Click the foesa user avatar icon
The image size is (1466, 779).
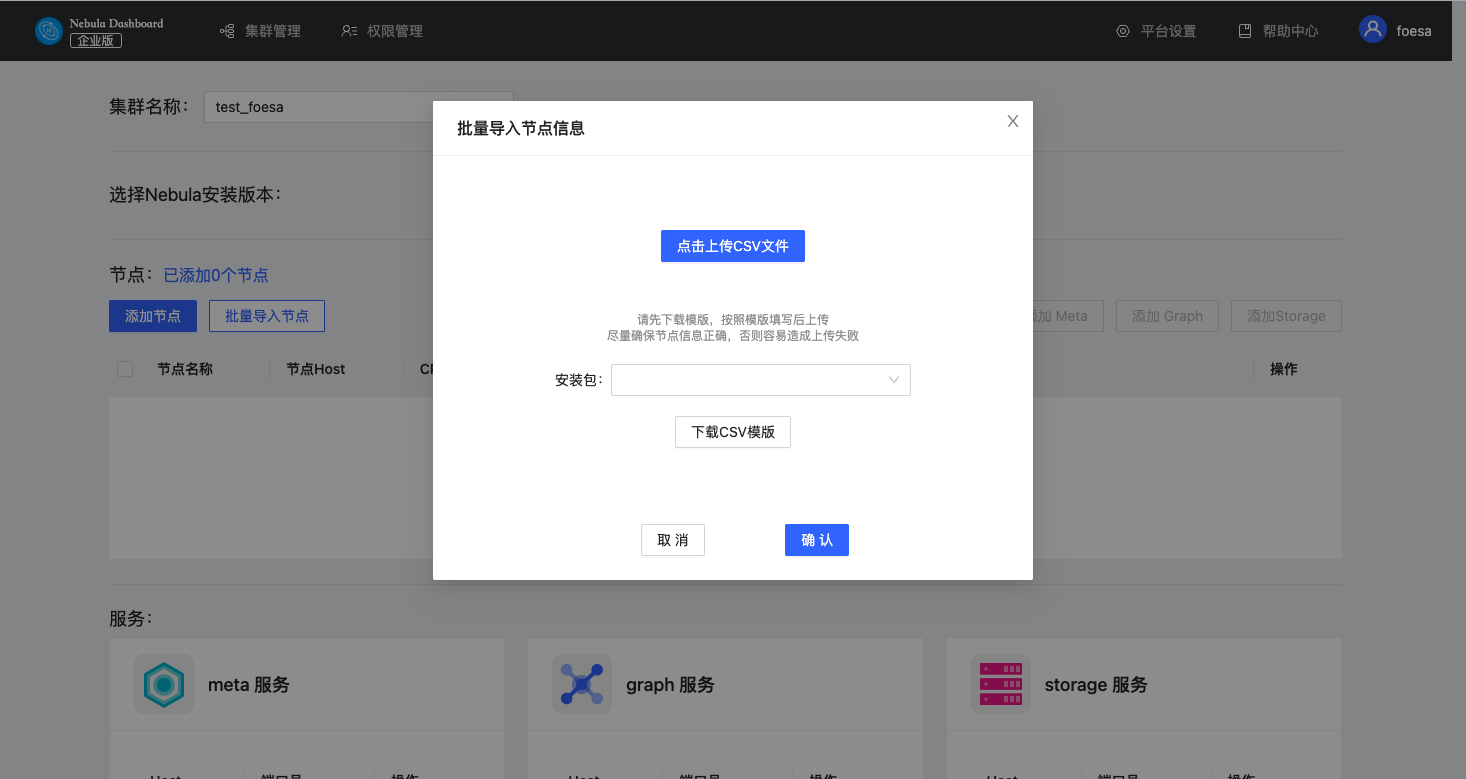pyautogui.click(x=1372, y=30)
